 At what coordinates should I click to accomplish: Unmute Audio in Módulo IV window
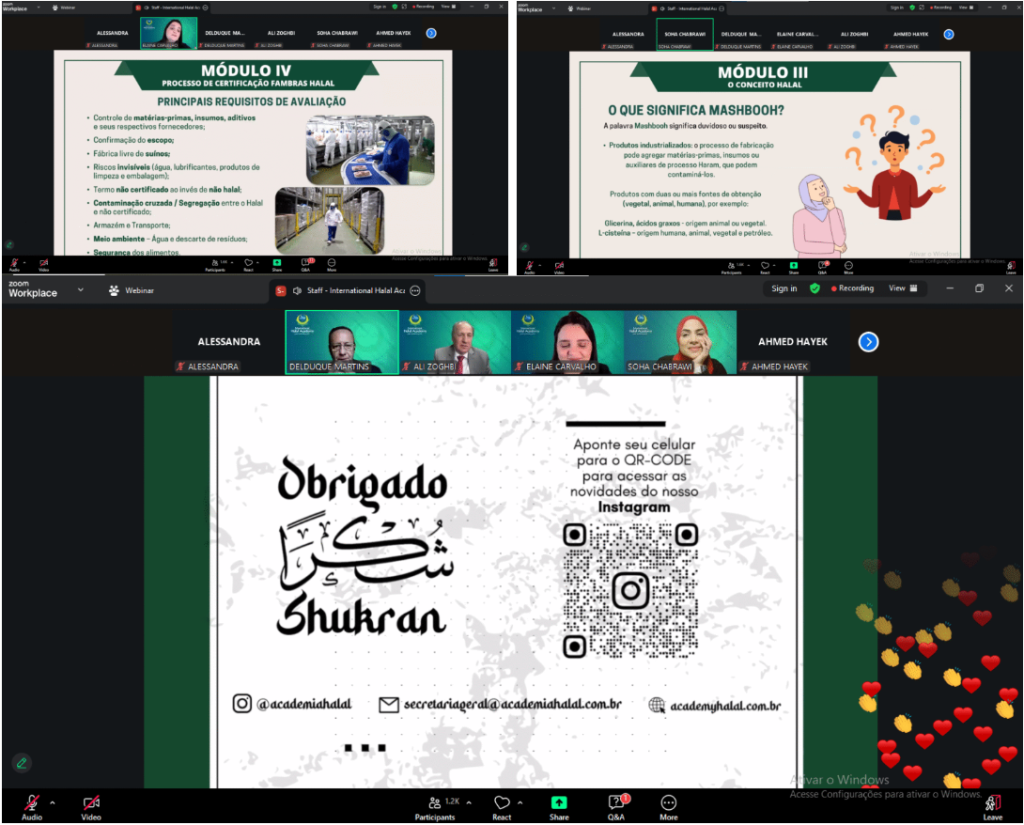click(x=14, y=265)
